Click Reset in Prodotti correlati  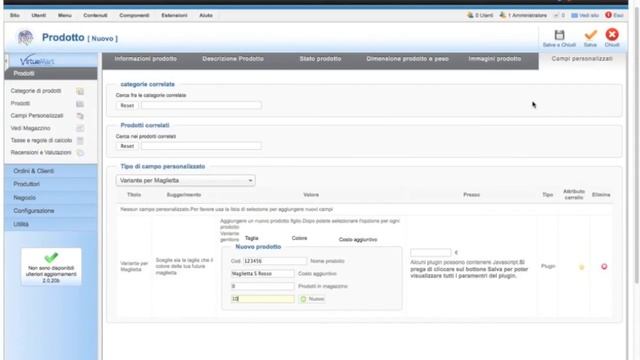click(127, 146)
